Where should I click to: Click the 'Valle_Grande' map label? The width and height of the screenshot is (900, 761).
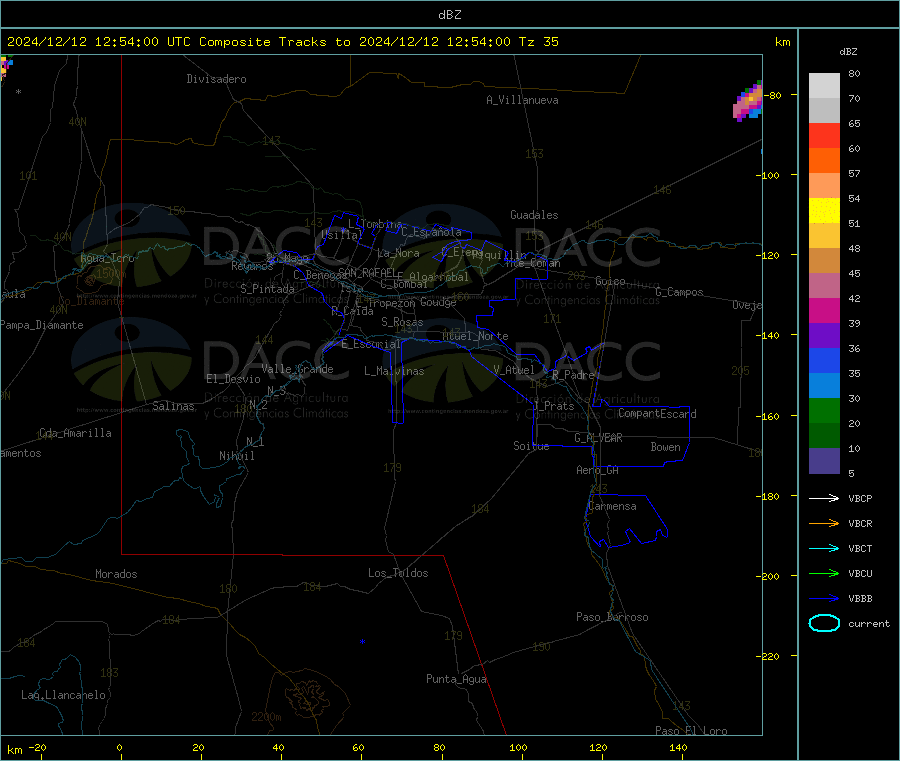click(x=297, y=369)
